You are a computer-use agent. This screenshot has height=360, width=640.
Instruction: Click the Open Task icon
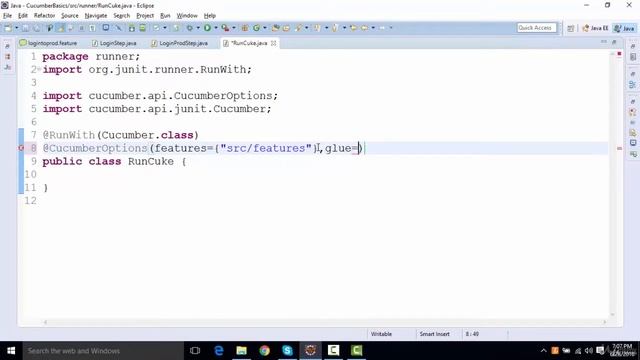286,28
